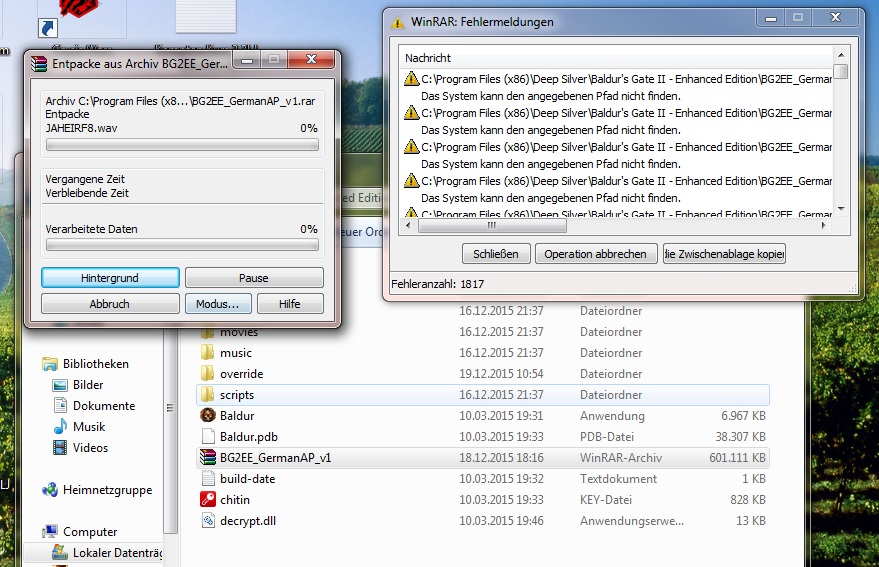
Task: Click the Videos library icon
Action: [60, 448]
